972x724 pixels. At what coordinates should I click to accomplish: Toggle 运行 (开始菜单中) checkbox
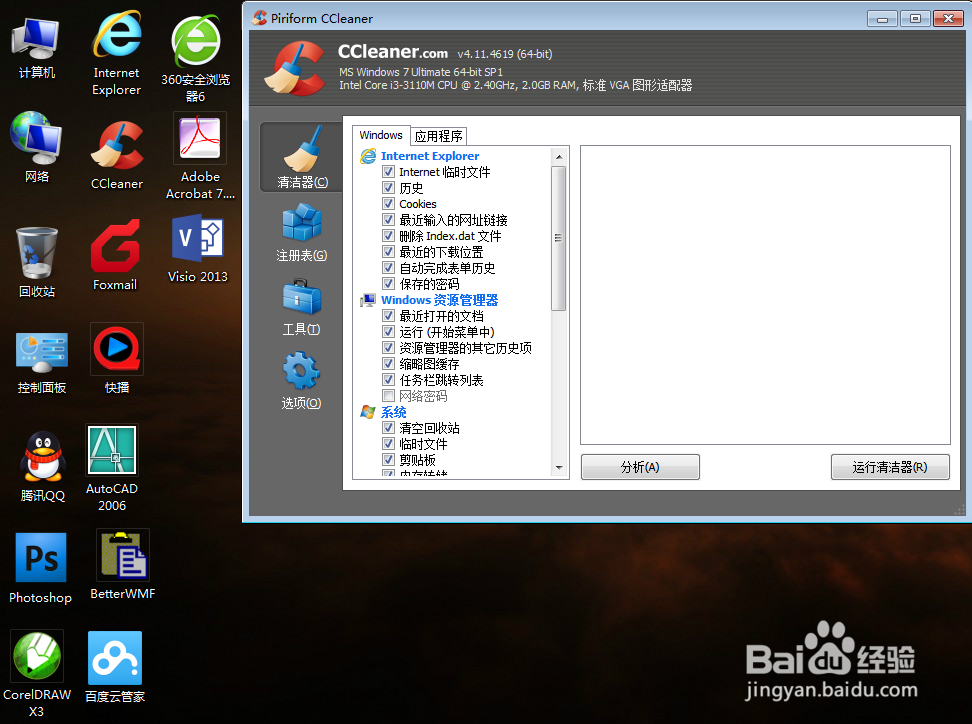[389, 332]
